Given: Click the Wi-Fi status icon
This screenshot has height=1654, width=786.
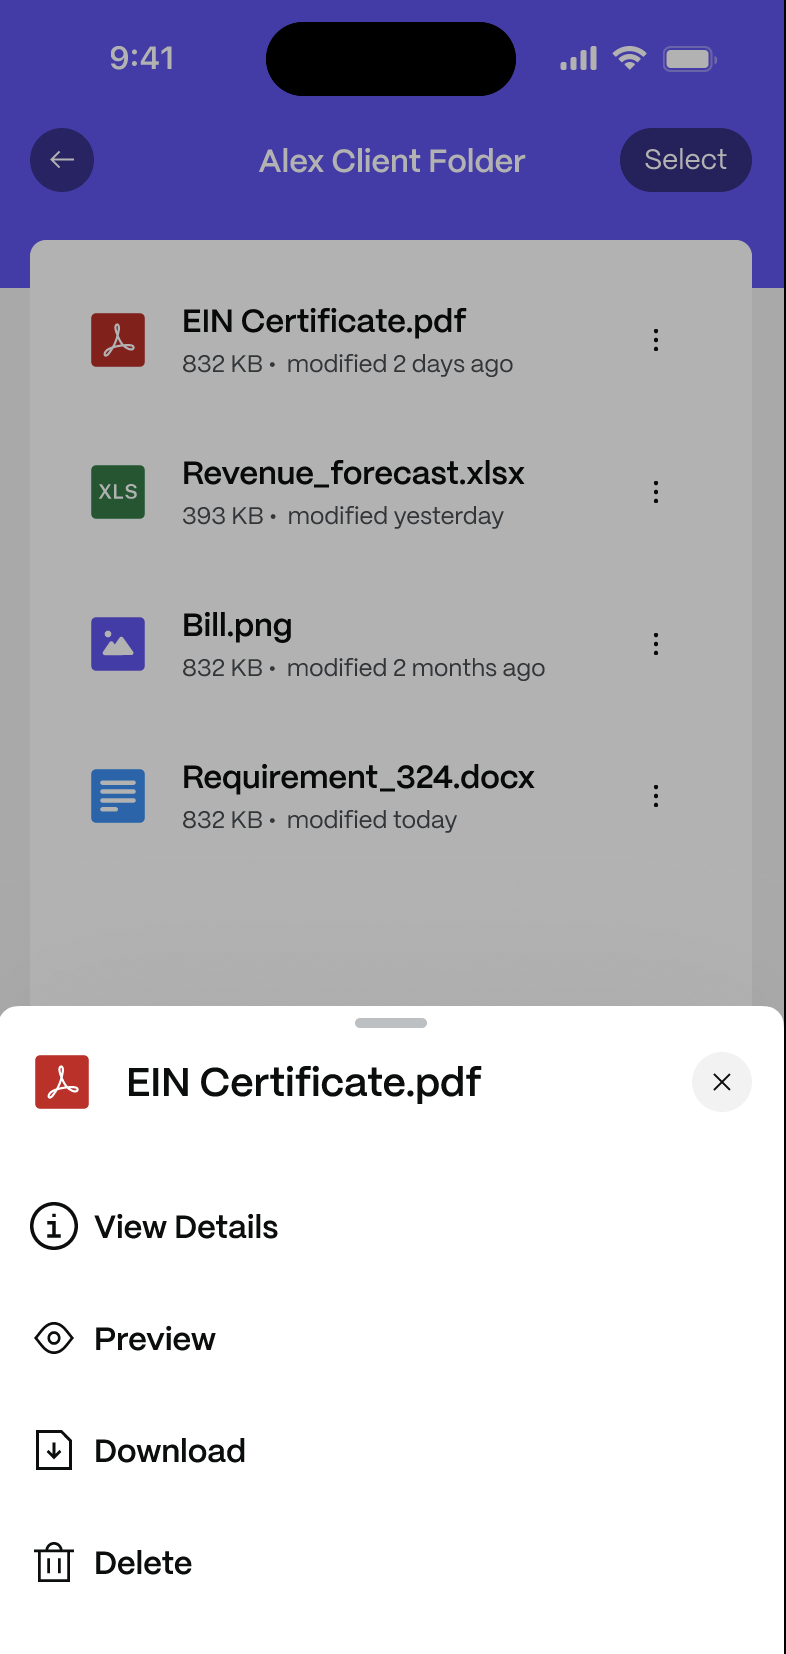Looking at the screenshot, I should coord(630,58).
